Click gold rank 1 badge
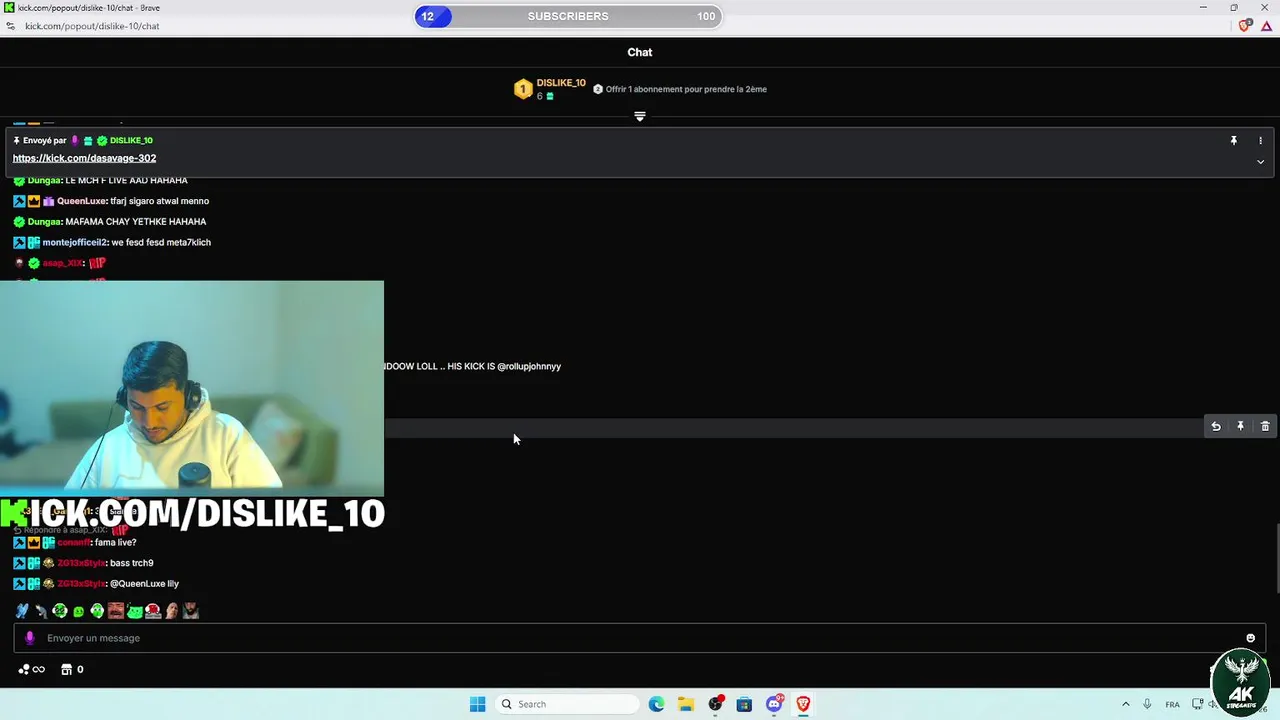Viewport: 1280px width, 720px height. (522, 89)
